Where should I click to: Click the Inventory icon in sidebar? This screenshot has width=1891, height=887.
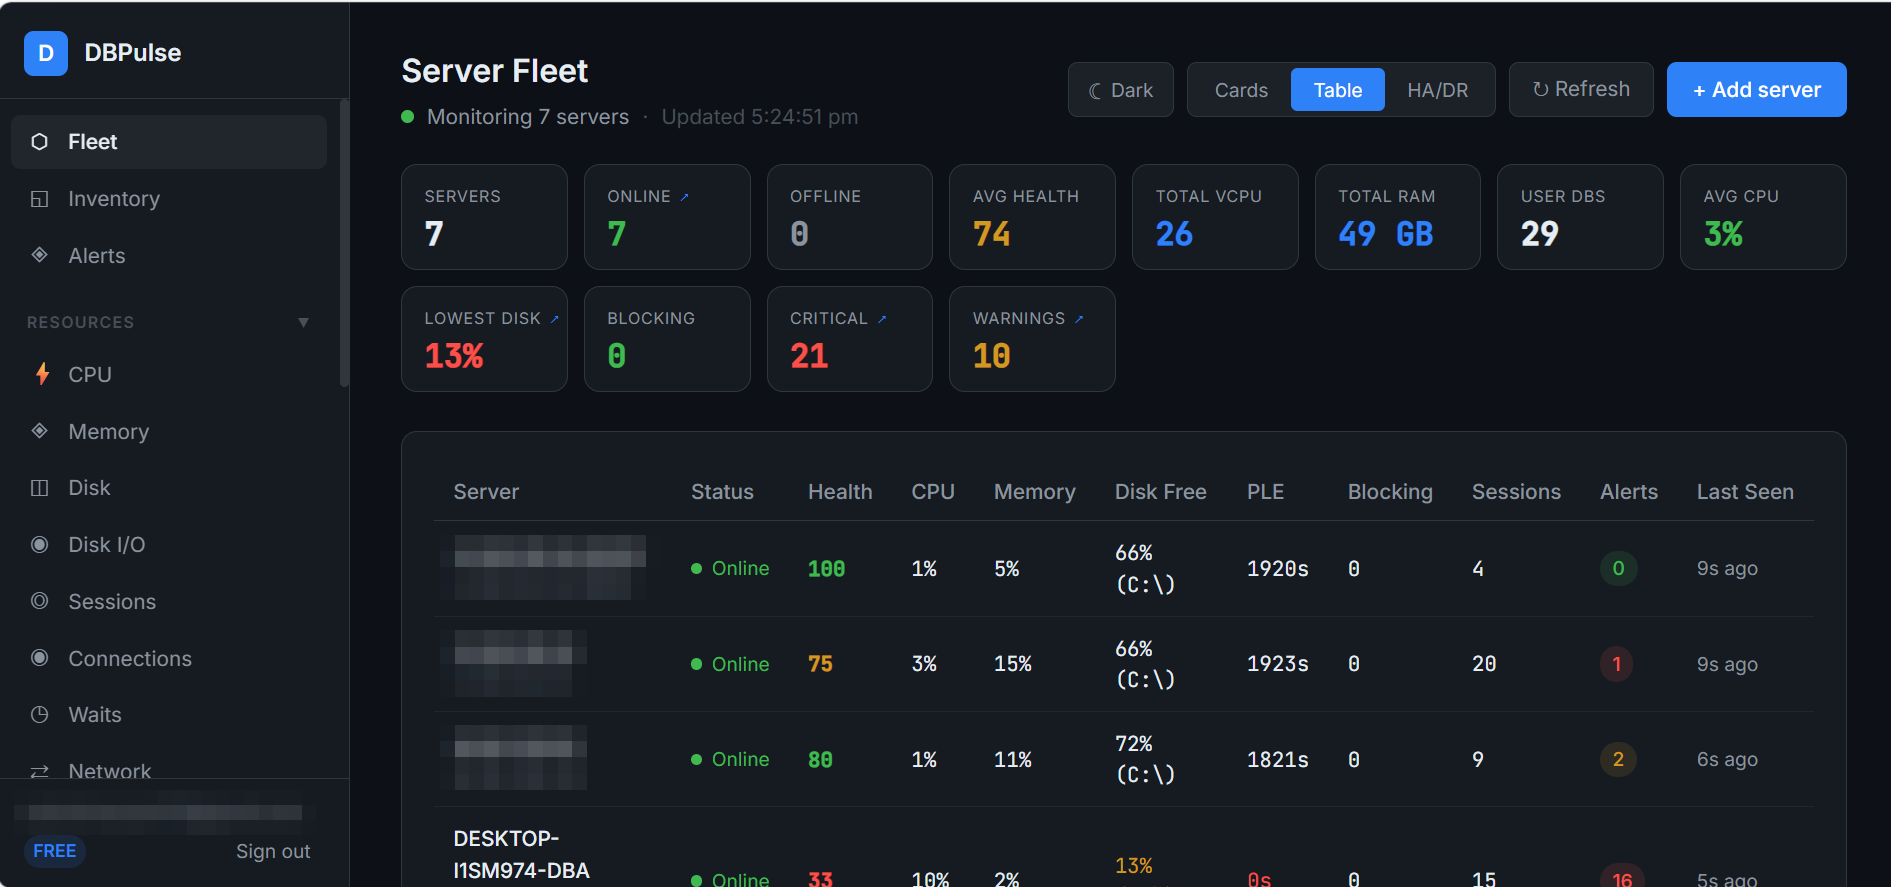click(40, 199)
